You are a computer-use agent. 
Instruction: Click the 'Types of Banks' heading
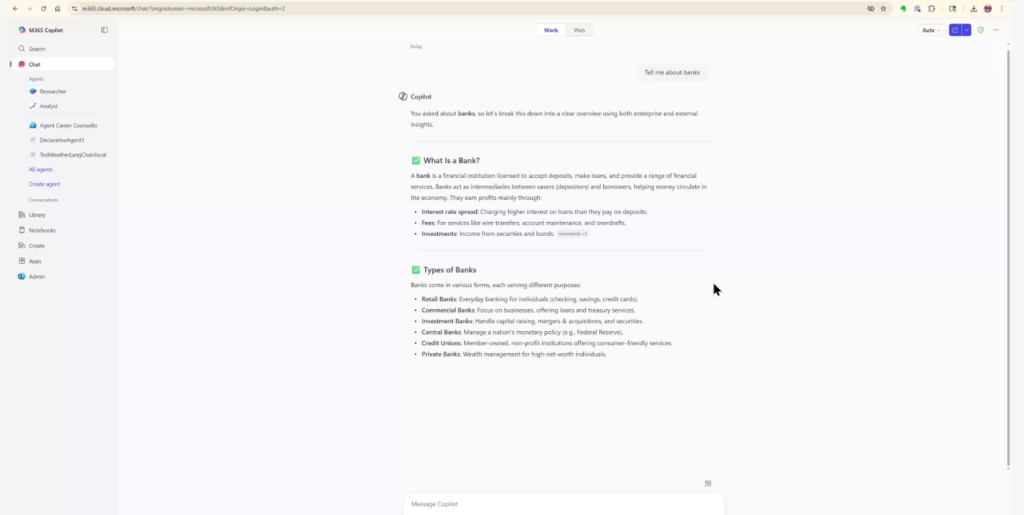click(450, 270)
